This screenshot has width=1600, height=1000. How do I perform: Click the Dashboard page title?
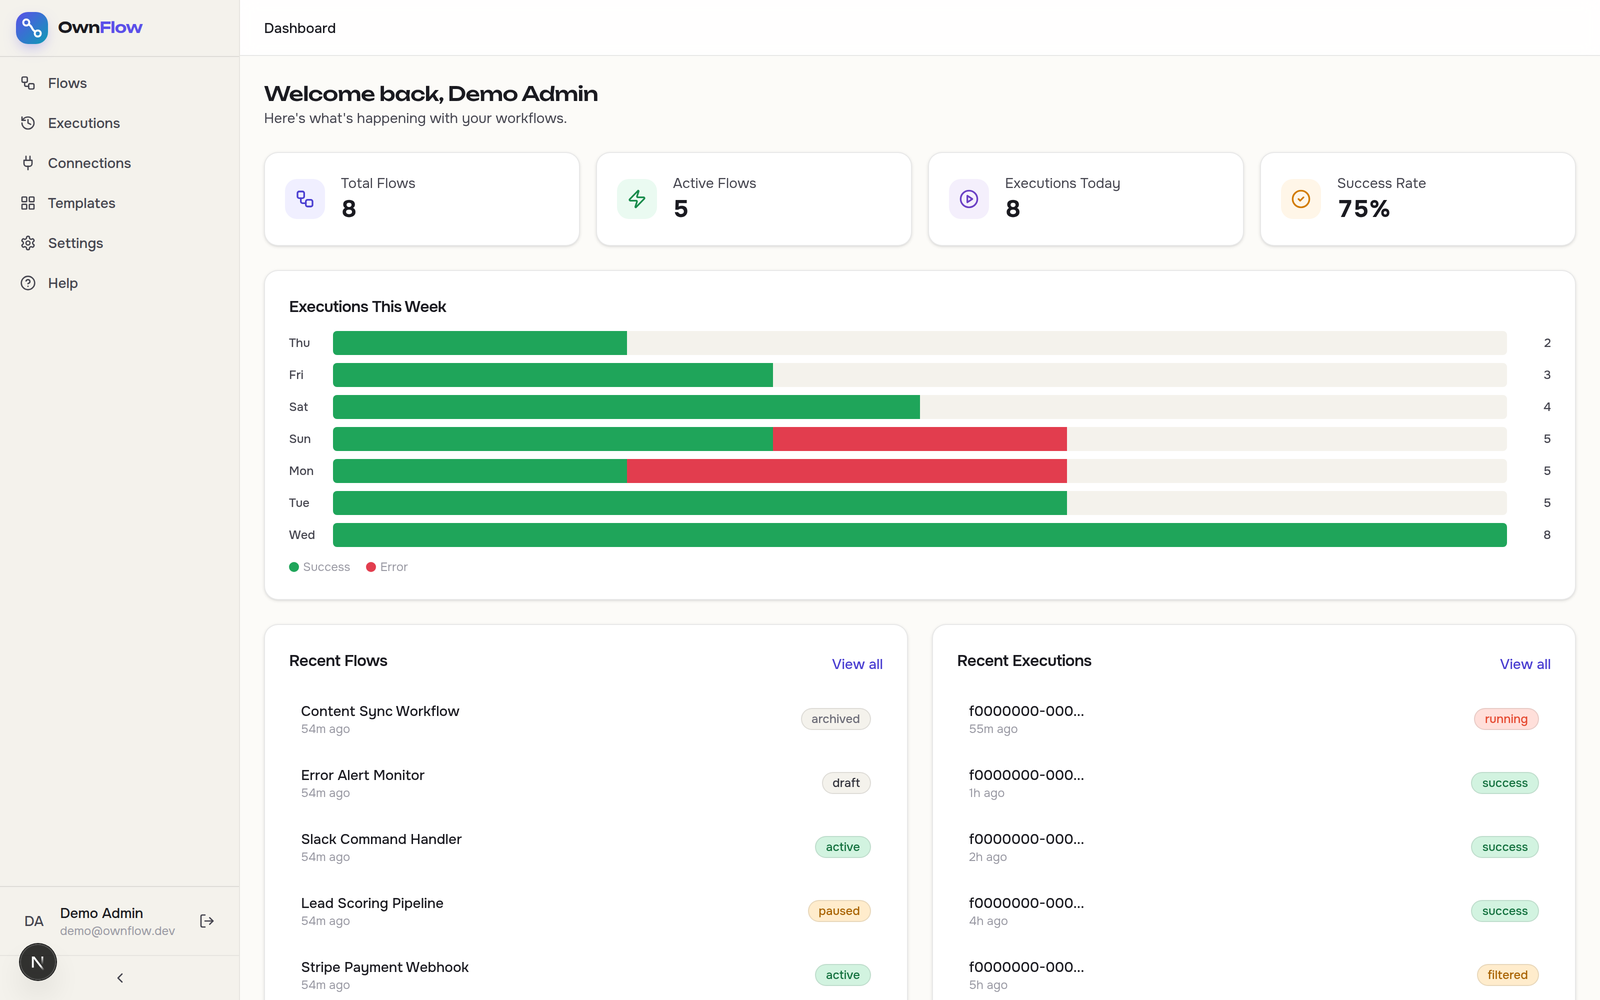click(300, 28)
